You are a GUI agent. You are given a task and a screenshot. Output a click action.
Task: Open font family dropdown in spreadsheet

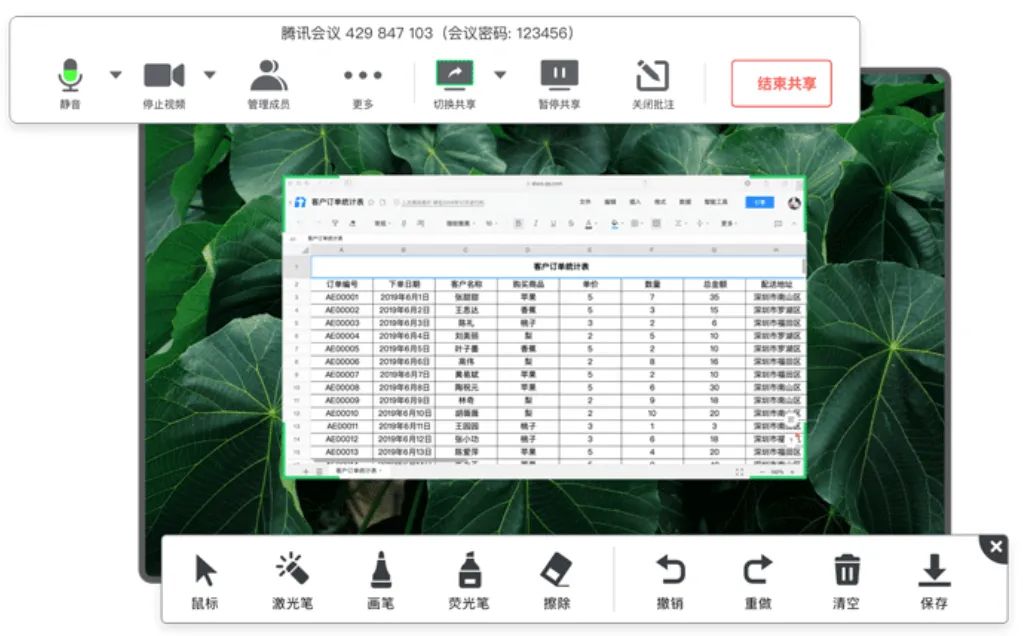tap(460, 224)
